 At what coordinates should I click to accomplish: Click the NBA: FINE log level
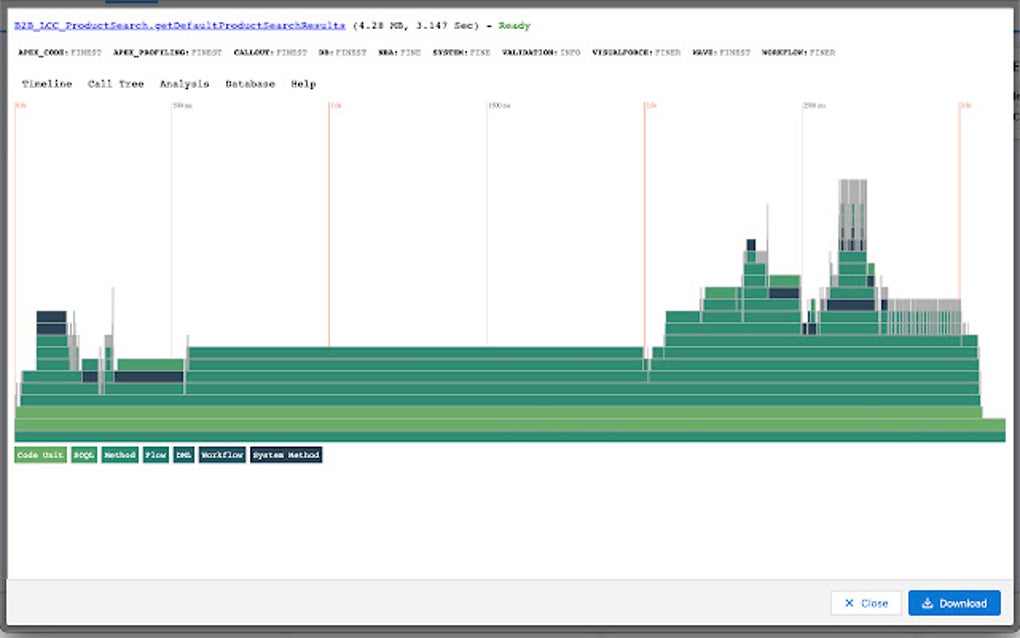399,53
